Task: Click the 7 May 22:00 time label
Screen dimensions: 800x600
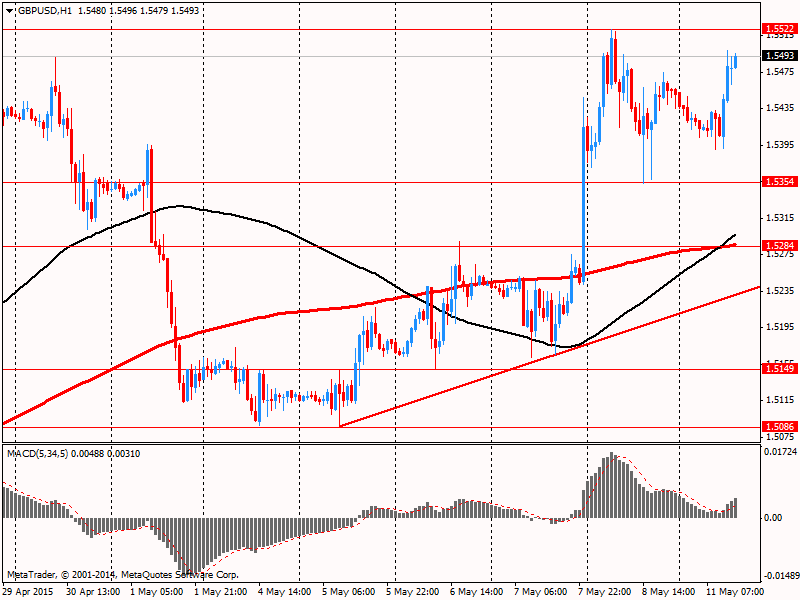Action: pos(604,592)
